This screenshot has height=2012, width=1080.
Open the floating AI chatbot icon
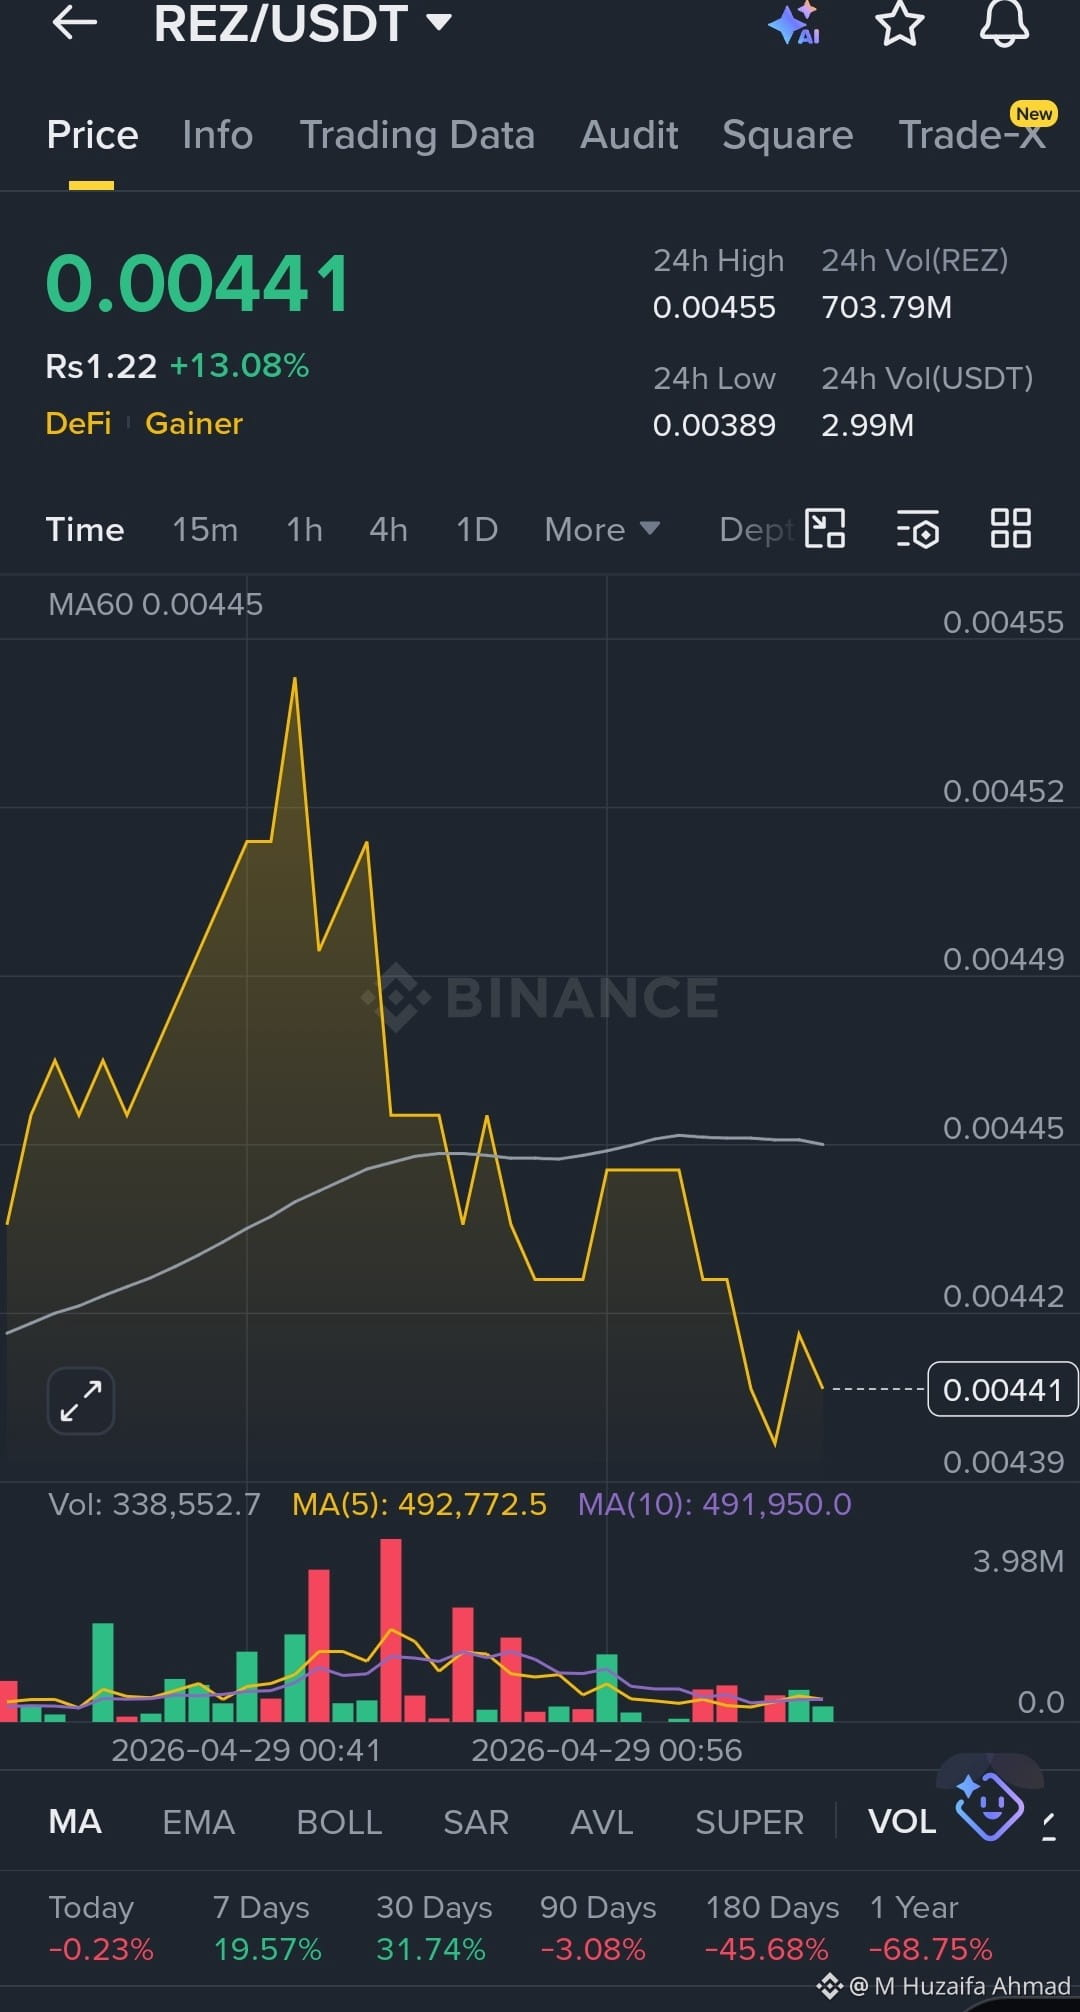click(988, 1806)
